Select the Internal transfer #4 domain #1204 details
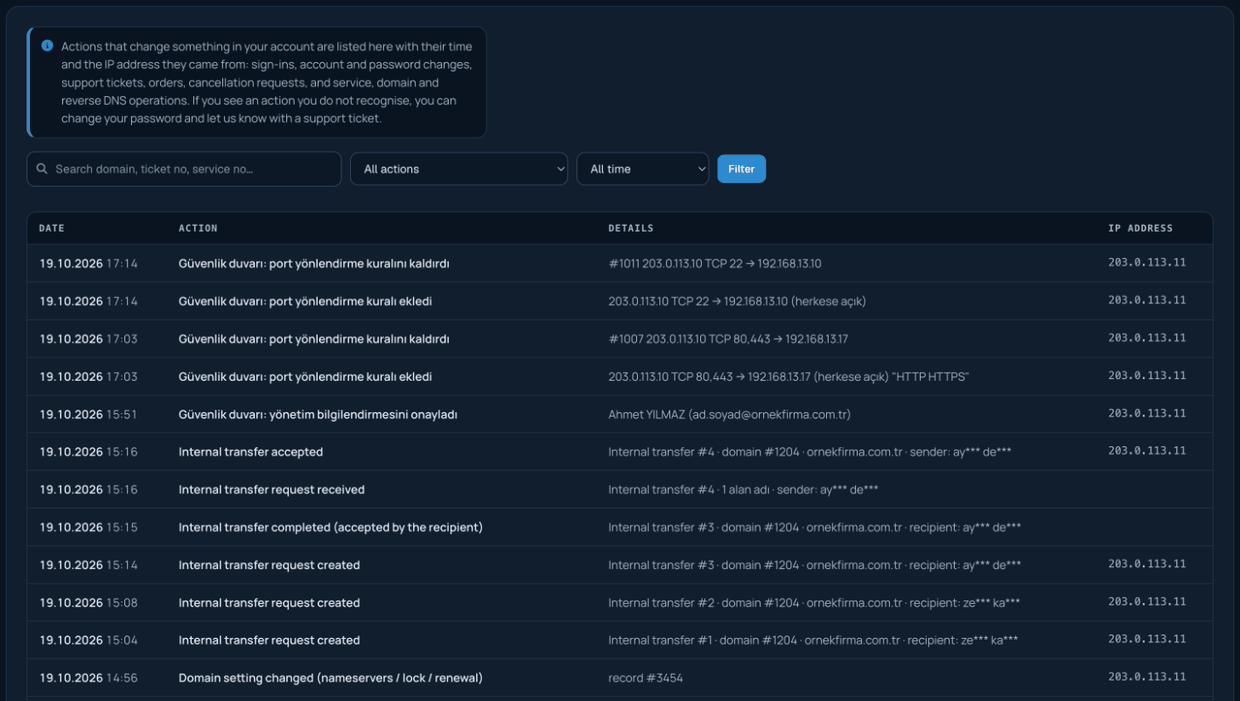 point(810,452)
